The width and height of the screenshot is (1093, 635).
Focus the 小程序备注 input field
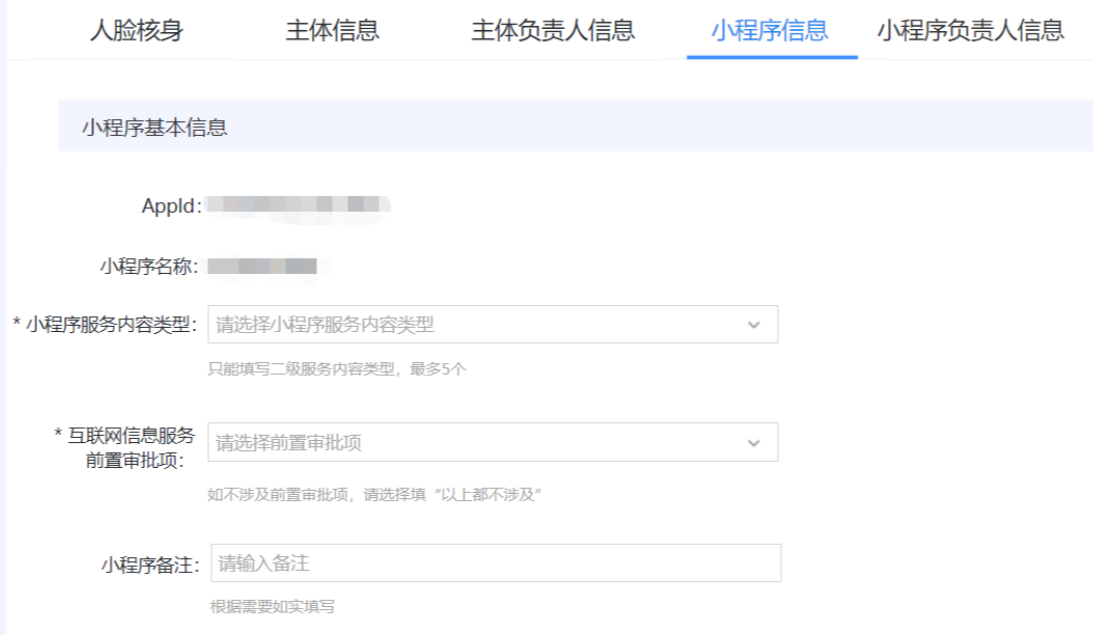[x=495, y=564]
